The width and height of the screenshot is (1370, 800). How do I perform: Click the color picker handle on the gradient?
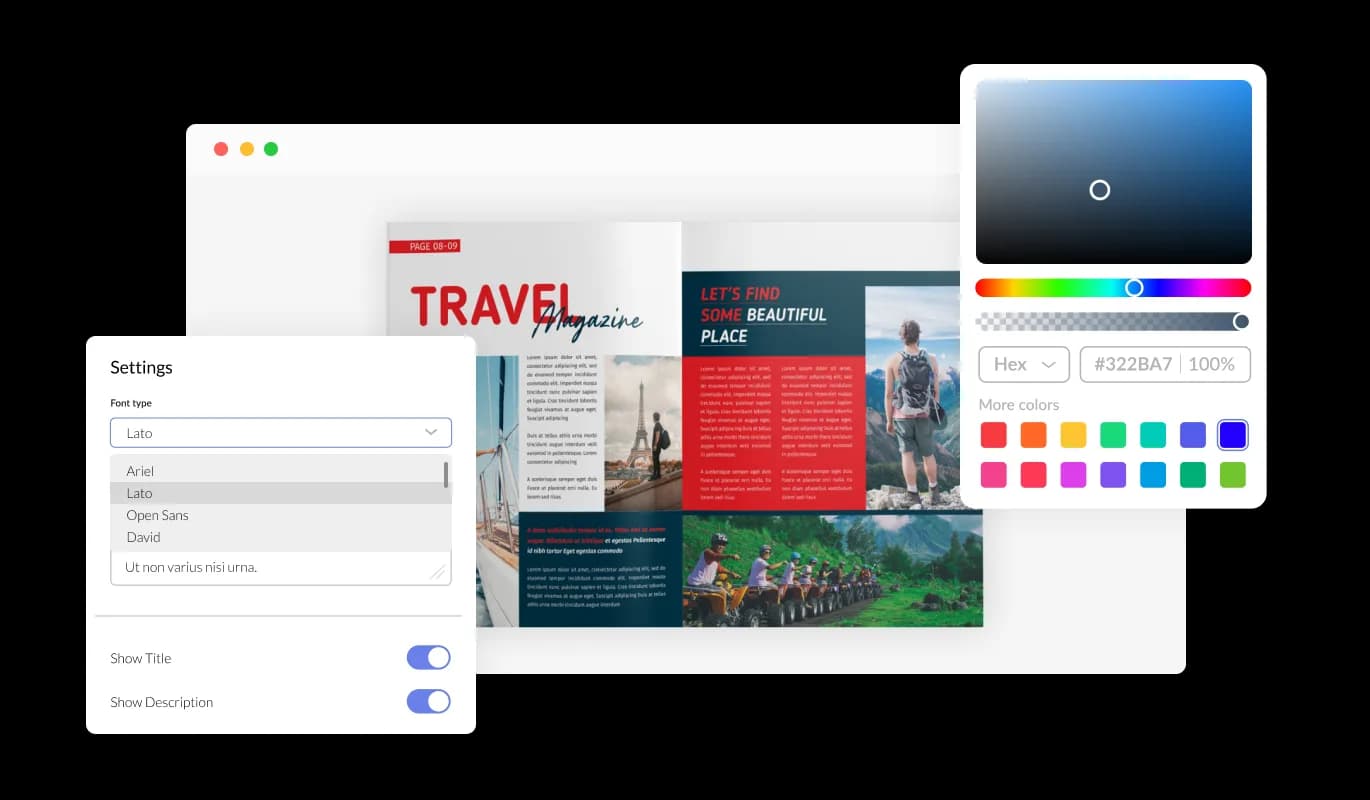[x=1100, y=190]
